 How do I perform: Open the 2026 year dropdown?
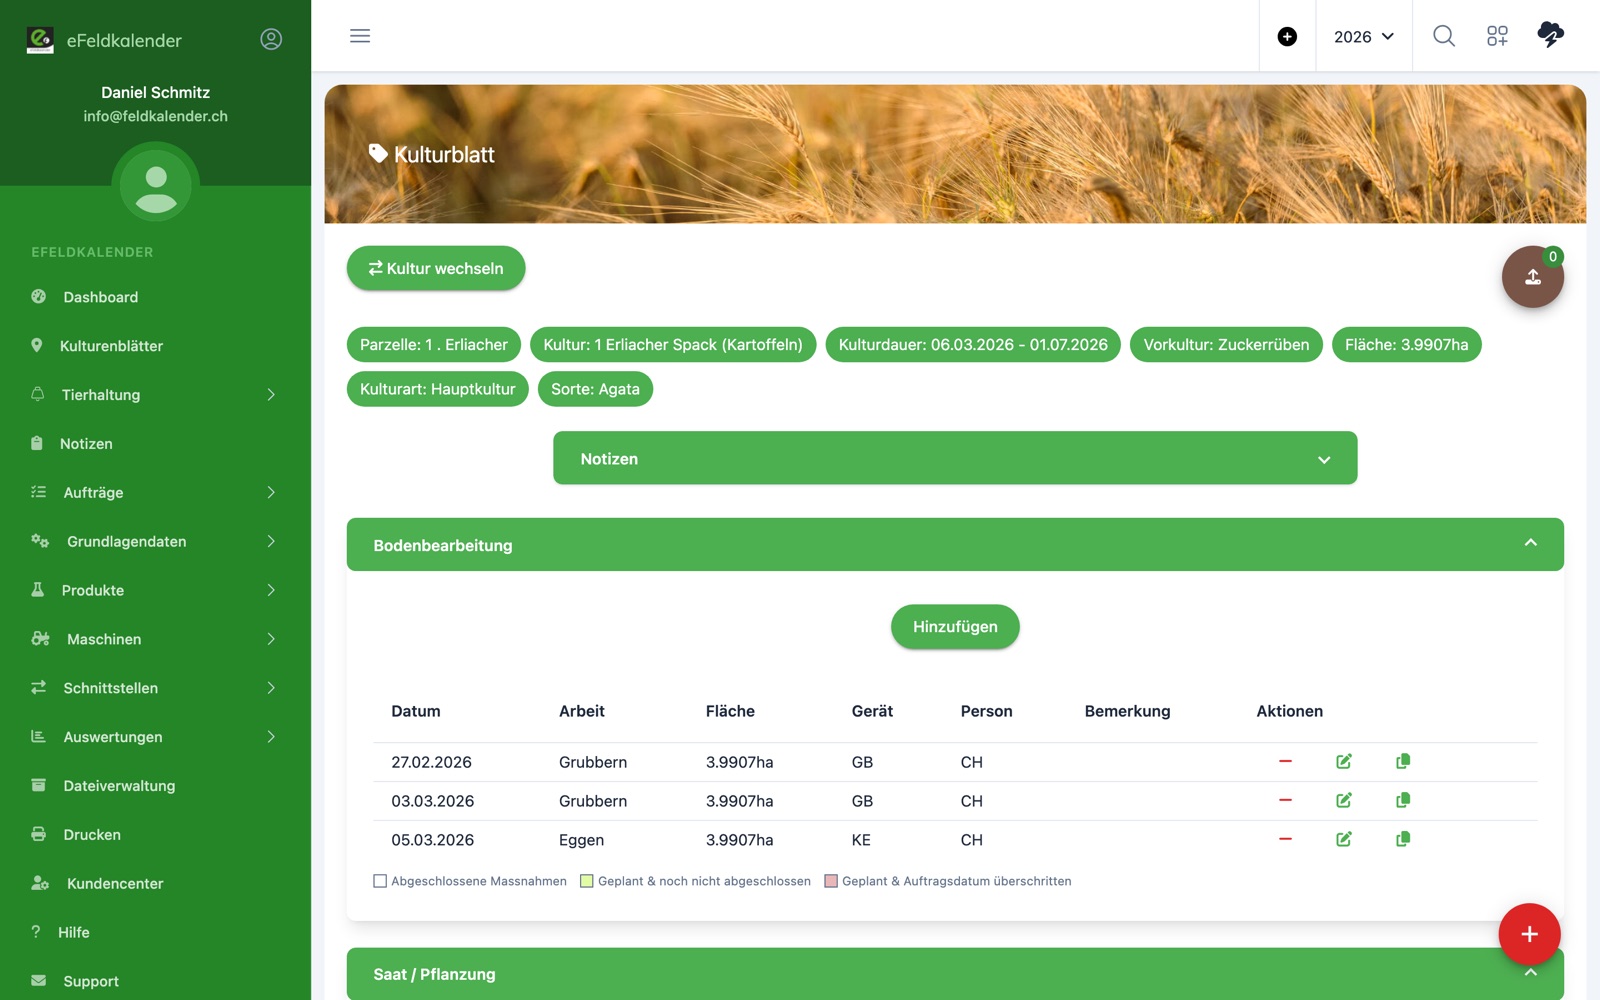point(1364,37)
